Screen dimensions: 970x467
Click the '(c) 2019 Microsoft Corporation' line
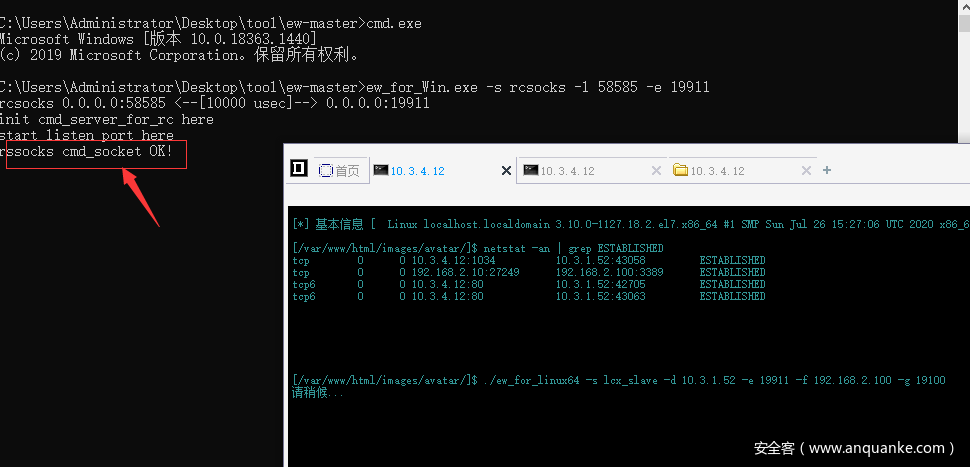tap(179, 55)
